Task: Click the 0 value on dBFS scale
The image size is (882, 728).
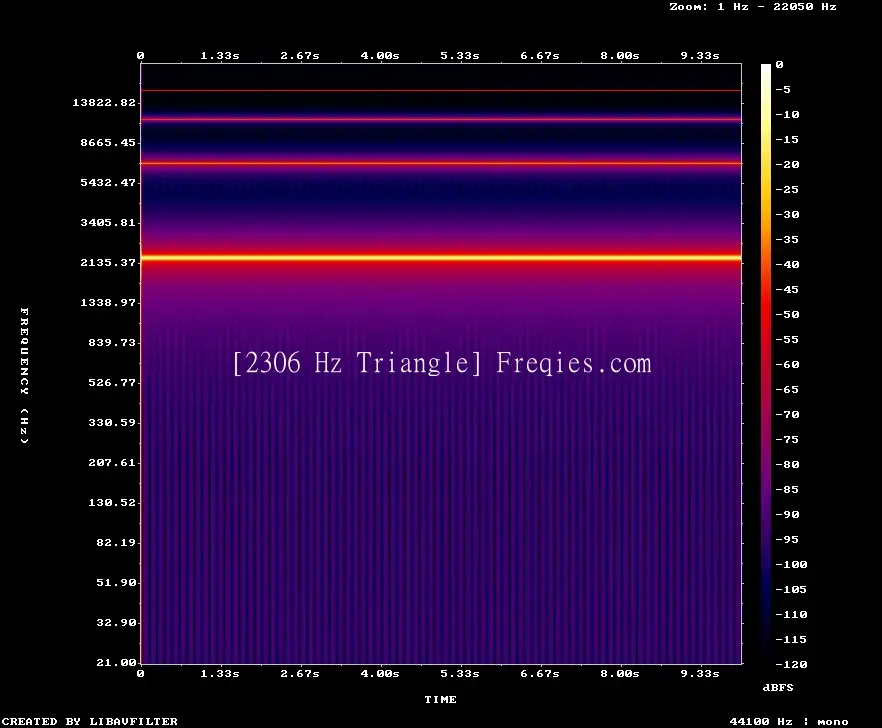Action: tap(779, 65)
